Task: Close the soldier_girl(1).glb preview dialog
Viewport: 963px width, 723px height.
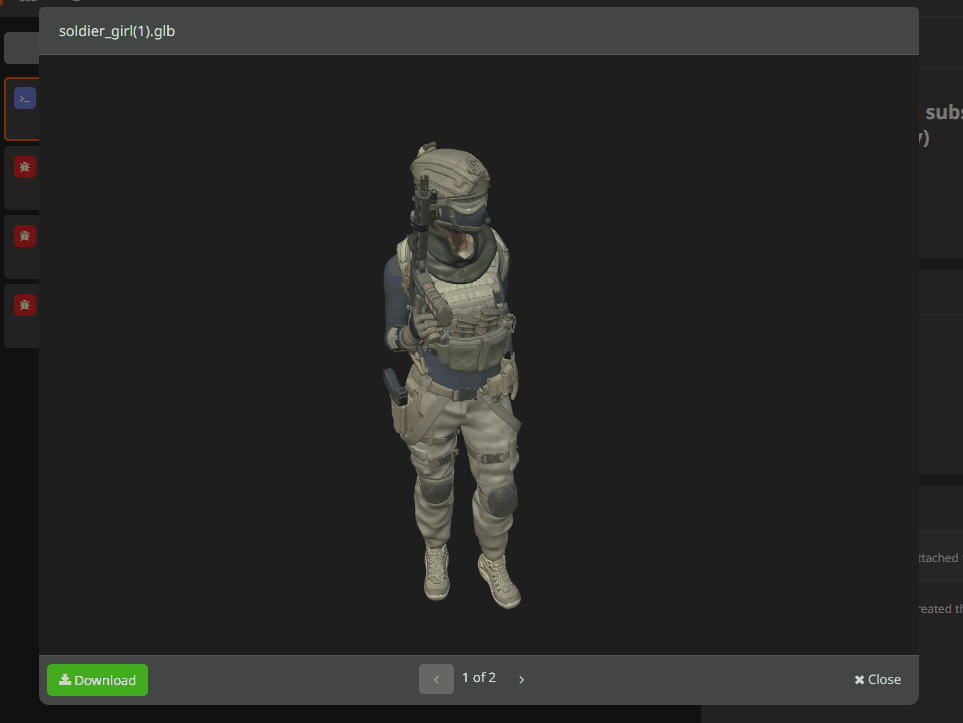Action: click(x=877, y=680)
